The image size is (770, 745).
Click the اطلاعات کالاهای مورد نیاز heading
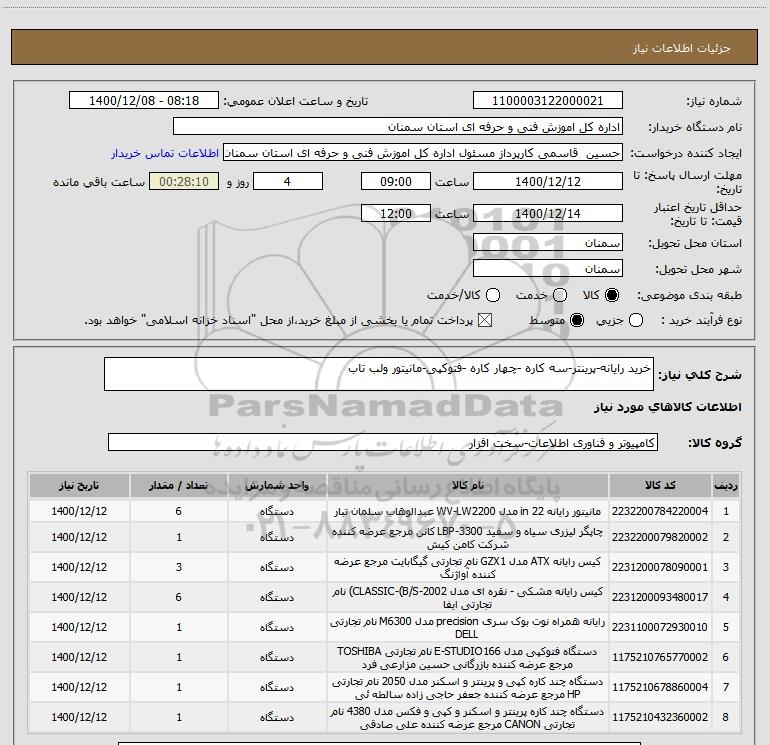coord(668,407)
